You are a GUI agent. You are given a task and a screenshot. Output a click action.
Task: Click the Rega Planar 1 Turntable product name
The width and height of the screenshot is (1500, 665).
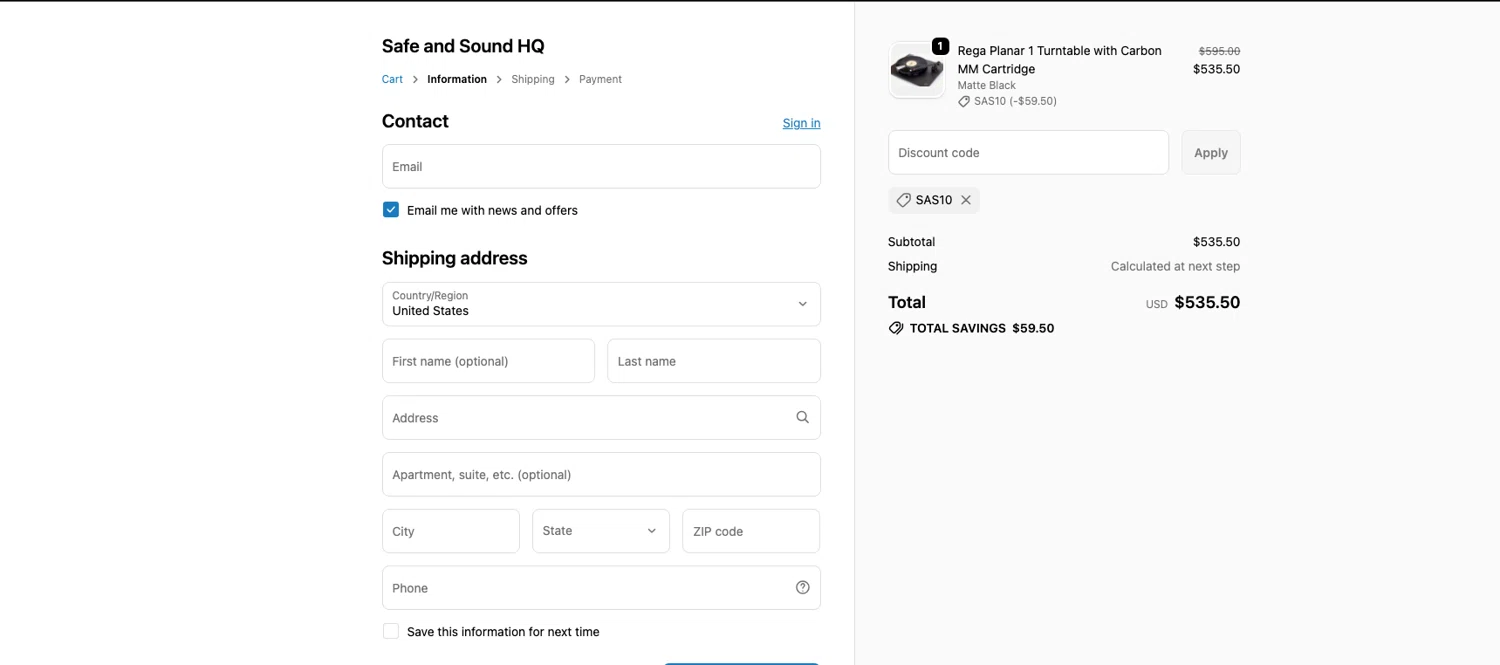click(x=1060, y=60)
